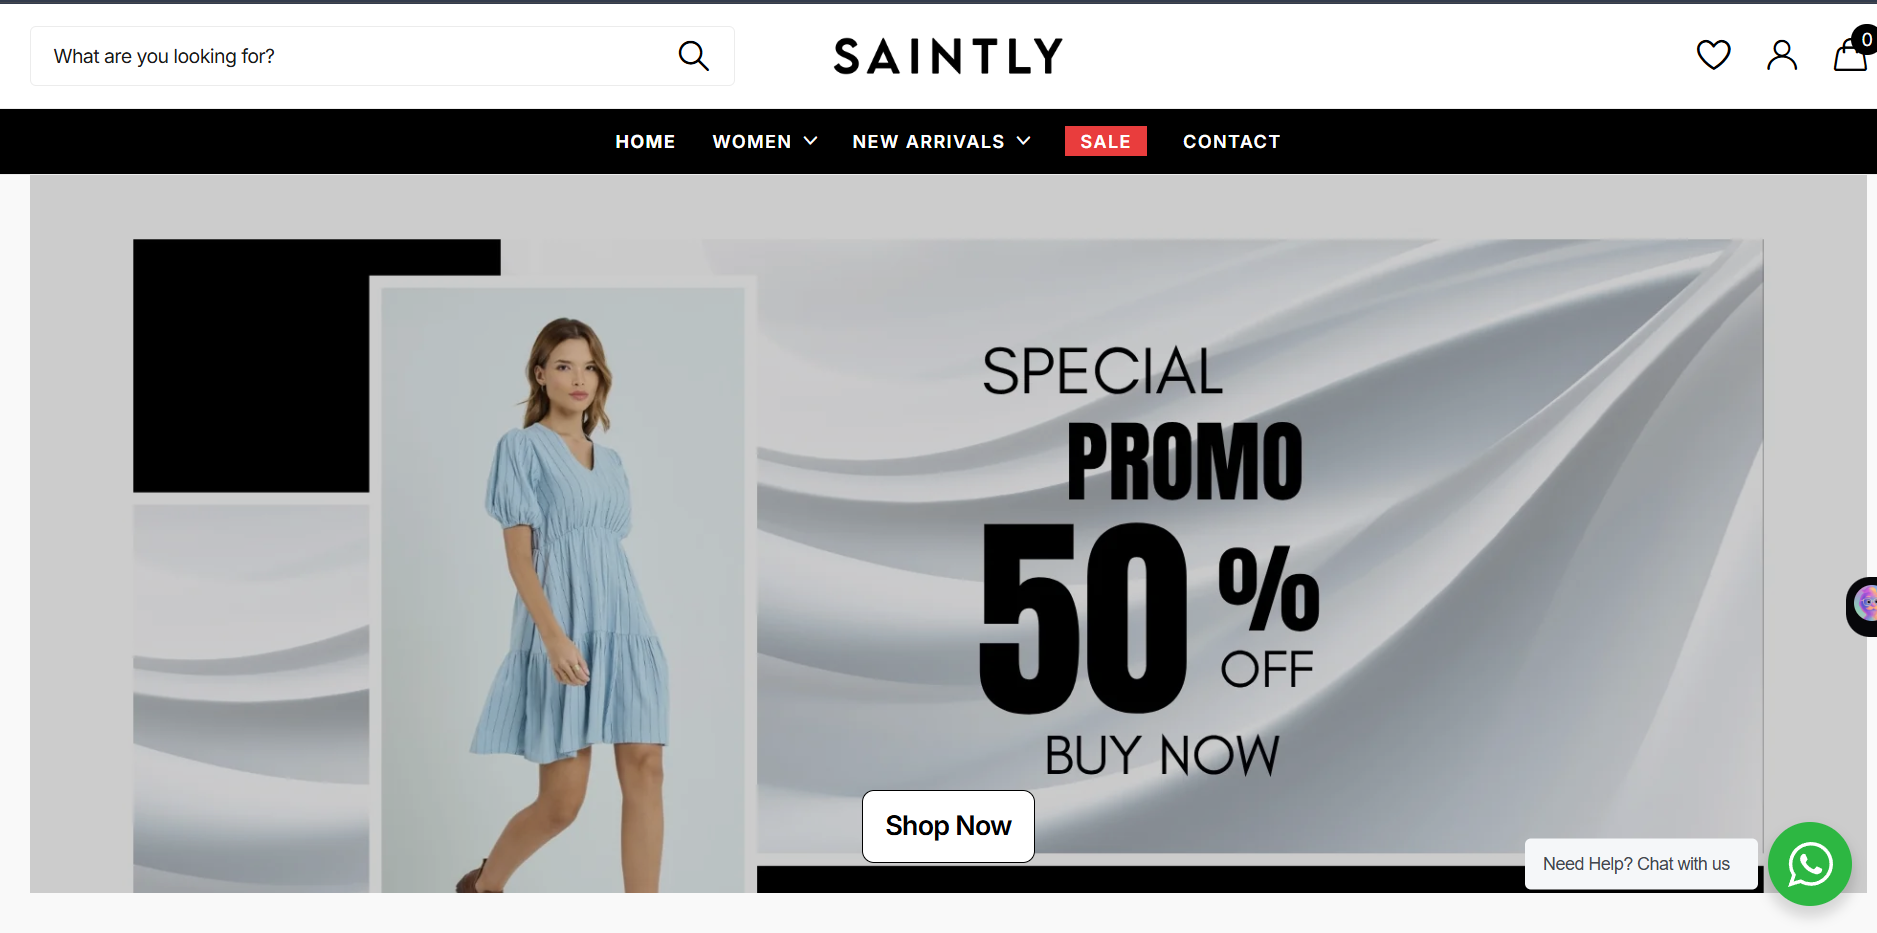The height and width of the screenshot is (933, 1877).
Task: Open the user account icon
Action: tap(1781, 55)
